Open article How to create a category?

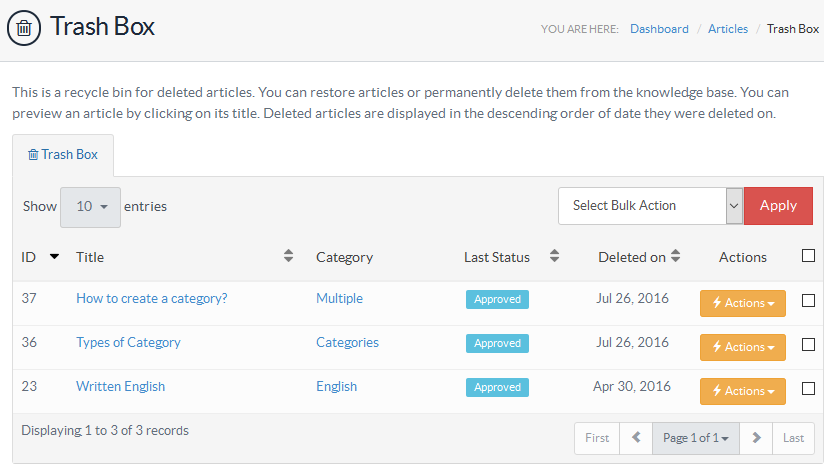pyautogui.click(x=151, y=298)
